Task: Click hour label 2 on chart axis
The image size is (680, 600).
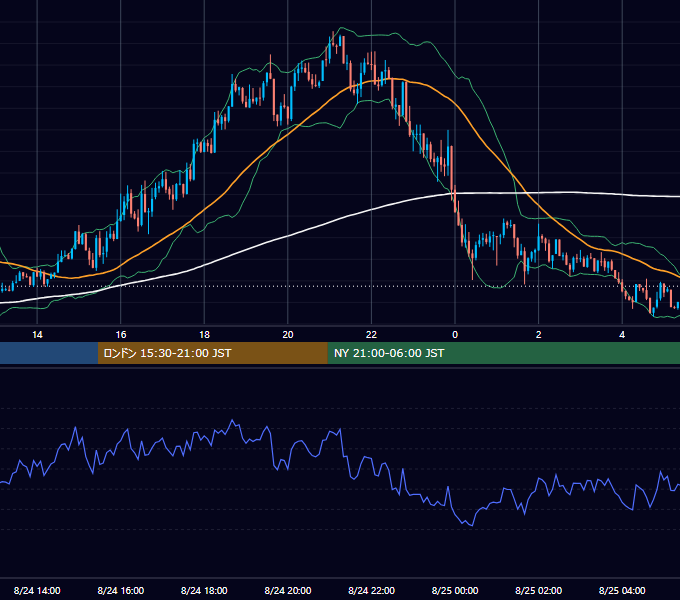Action: point(539,335)
